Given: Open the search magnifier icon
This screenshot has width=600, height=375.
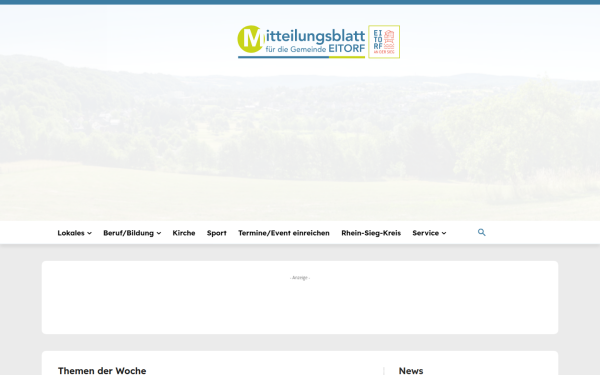Looking at the screenshot, I should [481, 232].
